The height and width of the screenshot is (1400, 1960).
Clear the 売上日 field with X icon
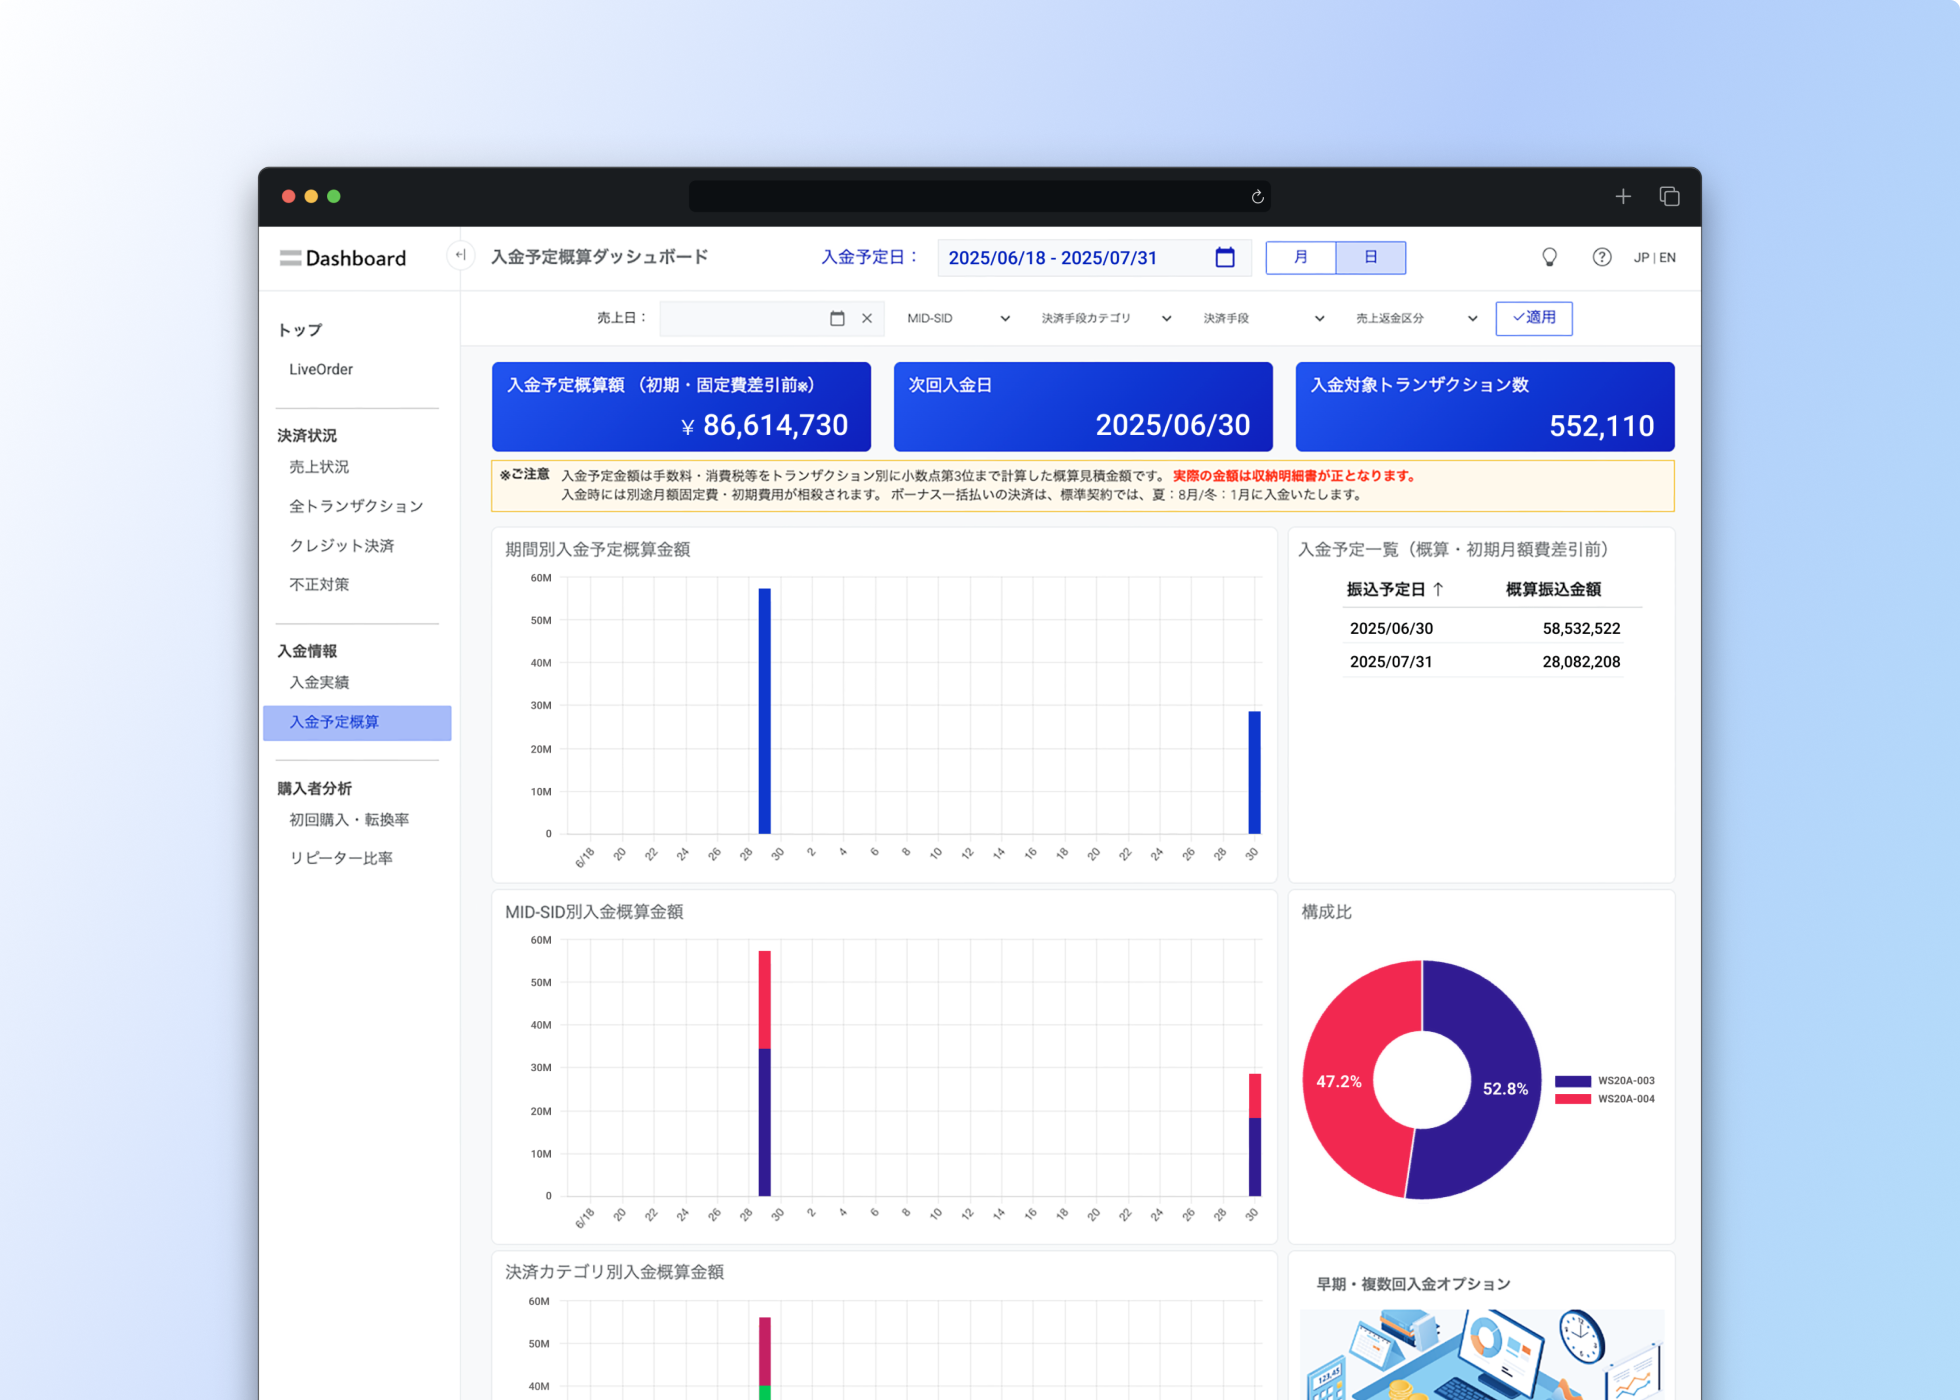[x=867, y=318]
